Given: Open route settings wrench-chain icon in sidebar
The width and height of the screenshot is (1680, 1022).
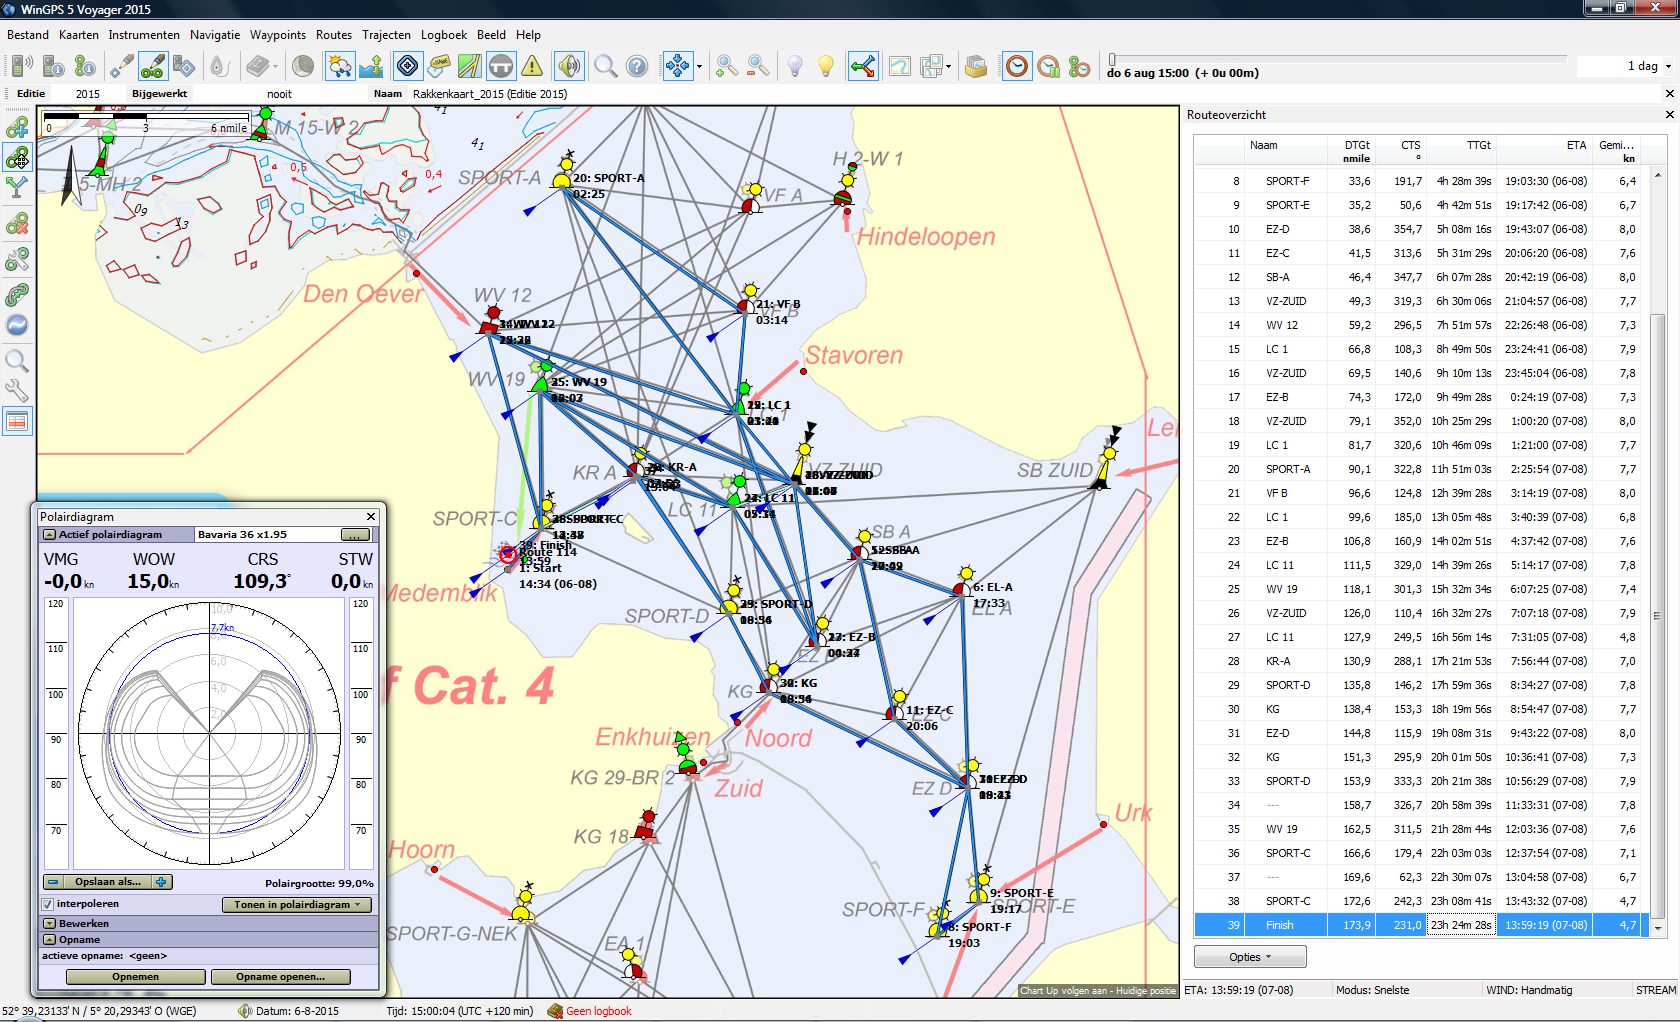Looking at the screenshot, I should (17, 260).
